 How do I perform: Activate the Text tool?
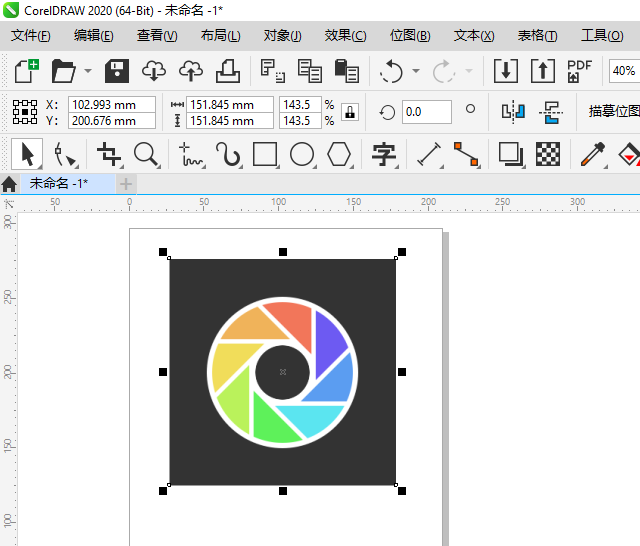tap(384, 154)
